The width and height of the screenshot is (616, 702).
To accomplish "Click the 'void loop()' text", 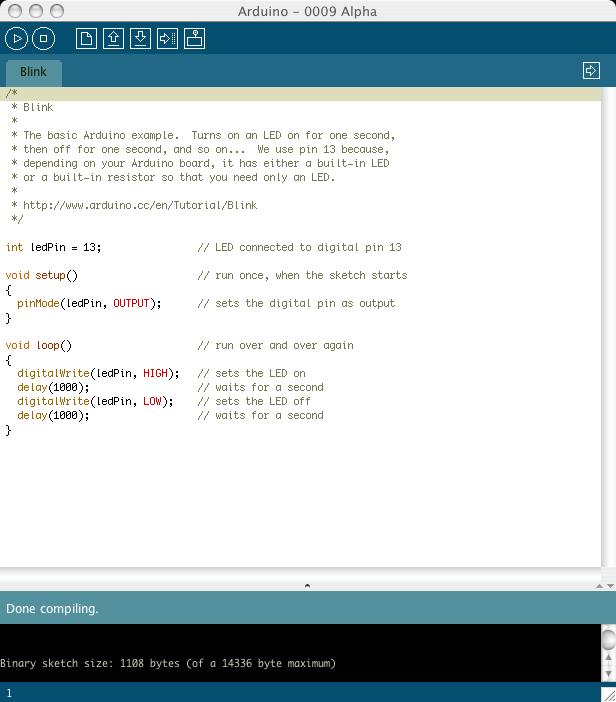I will pyautogui.click(x=38, y=346).
